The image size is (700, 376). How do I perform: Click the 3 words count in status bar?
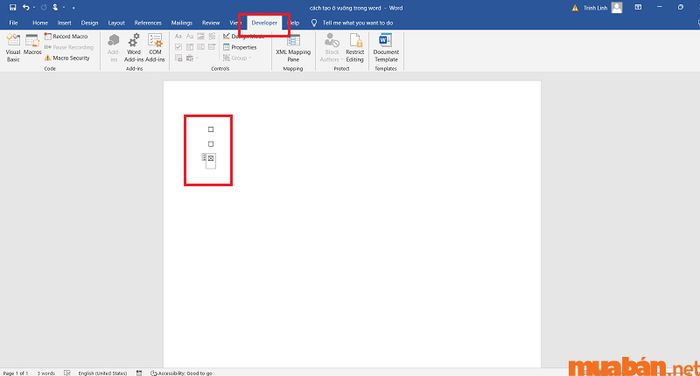point(46,373)
